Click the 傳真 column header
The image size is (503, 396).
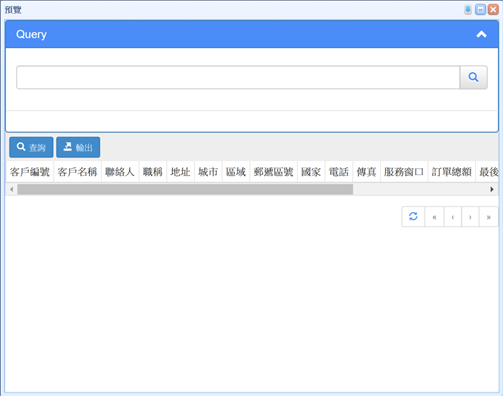coord(366,172)
